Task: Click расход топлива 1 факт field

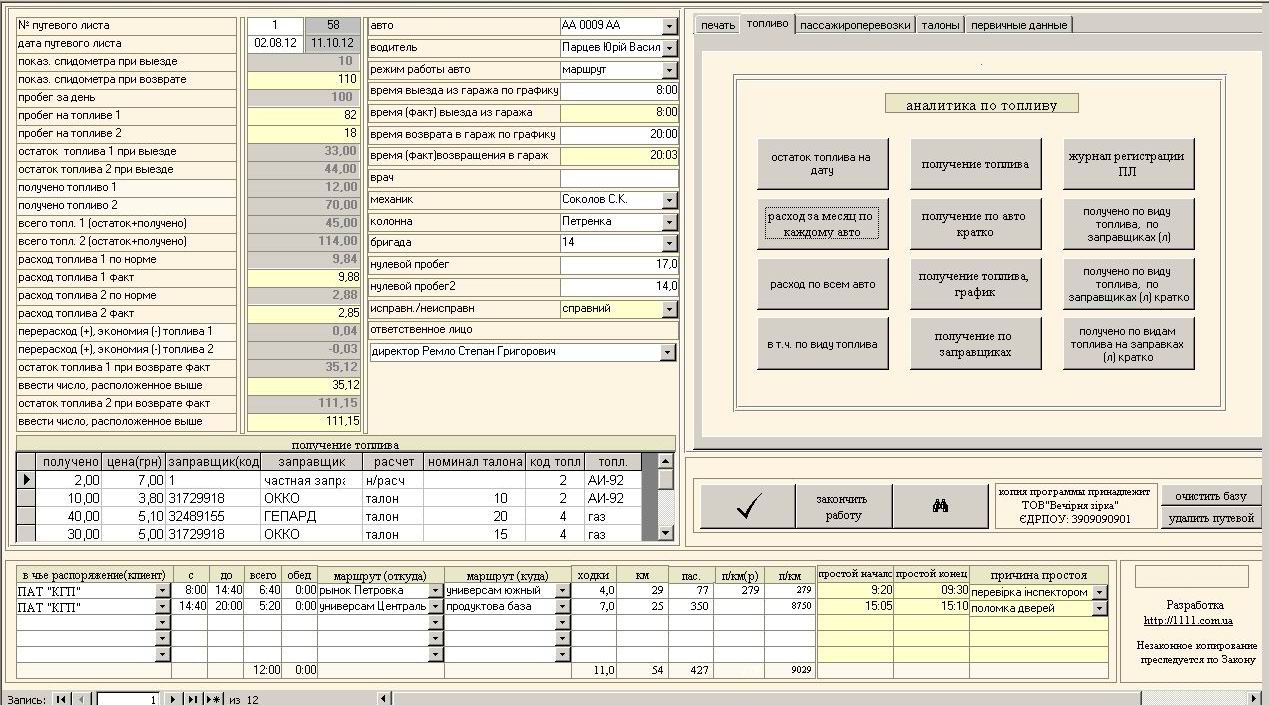Action: click(x=303, y=278)
